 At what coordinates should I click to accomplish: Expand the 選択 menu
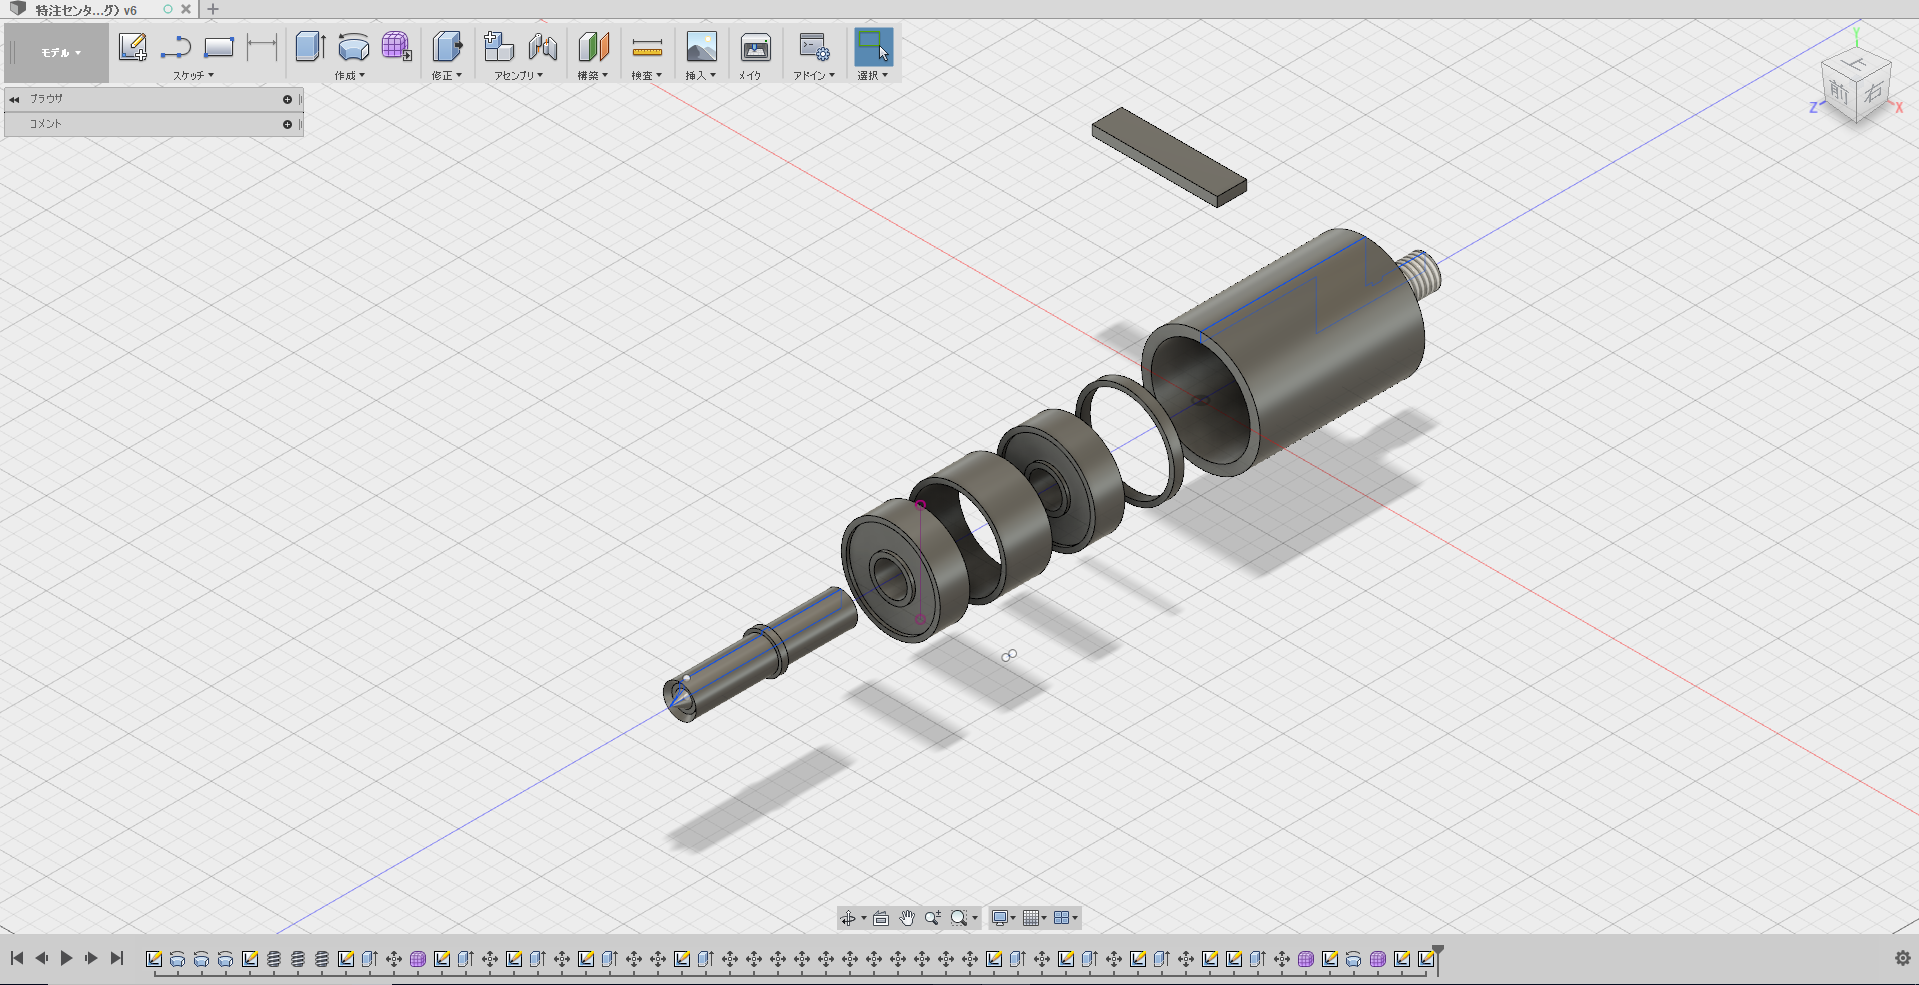[x=873, y=75]
